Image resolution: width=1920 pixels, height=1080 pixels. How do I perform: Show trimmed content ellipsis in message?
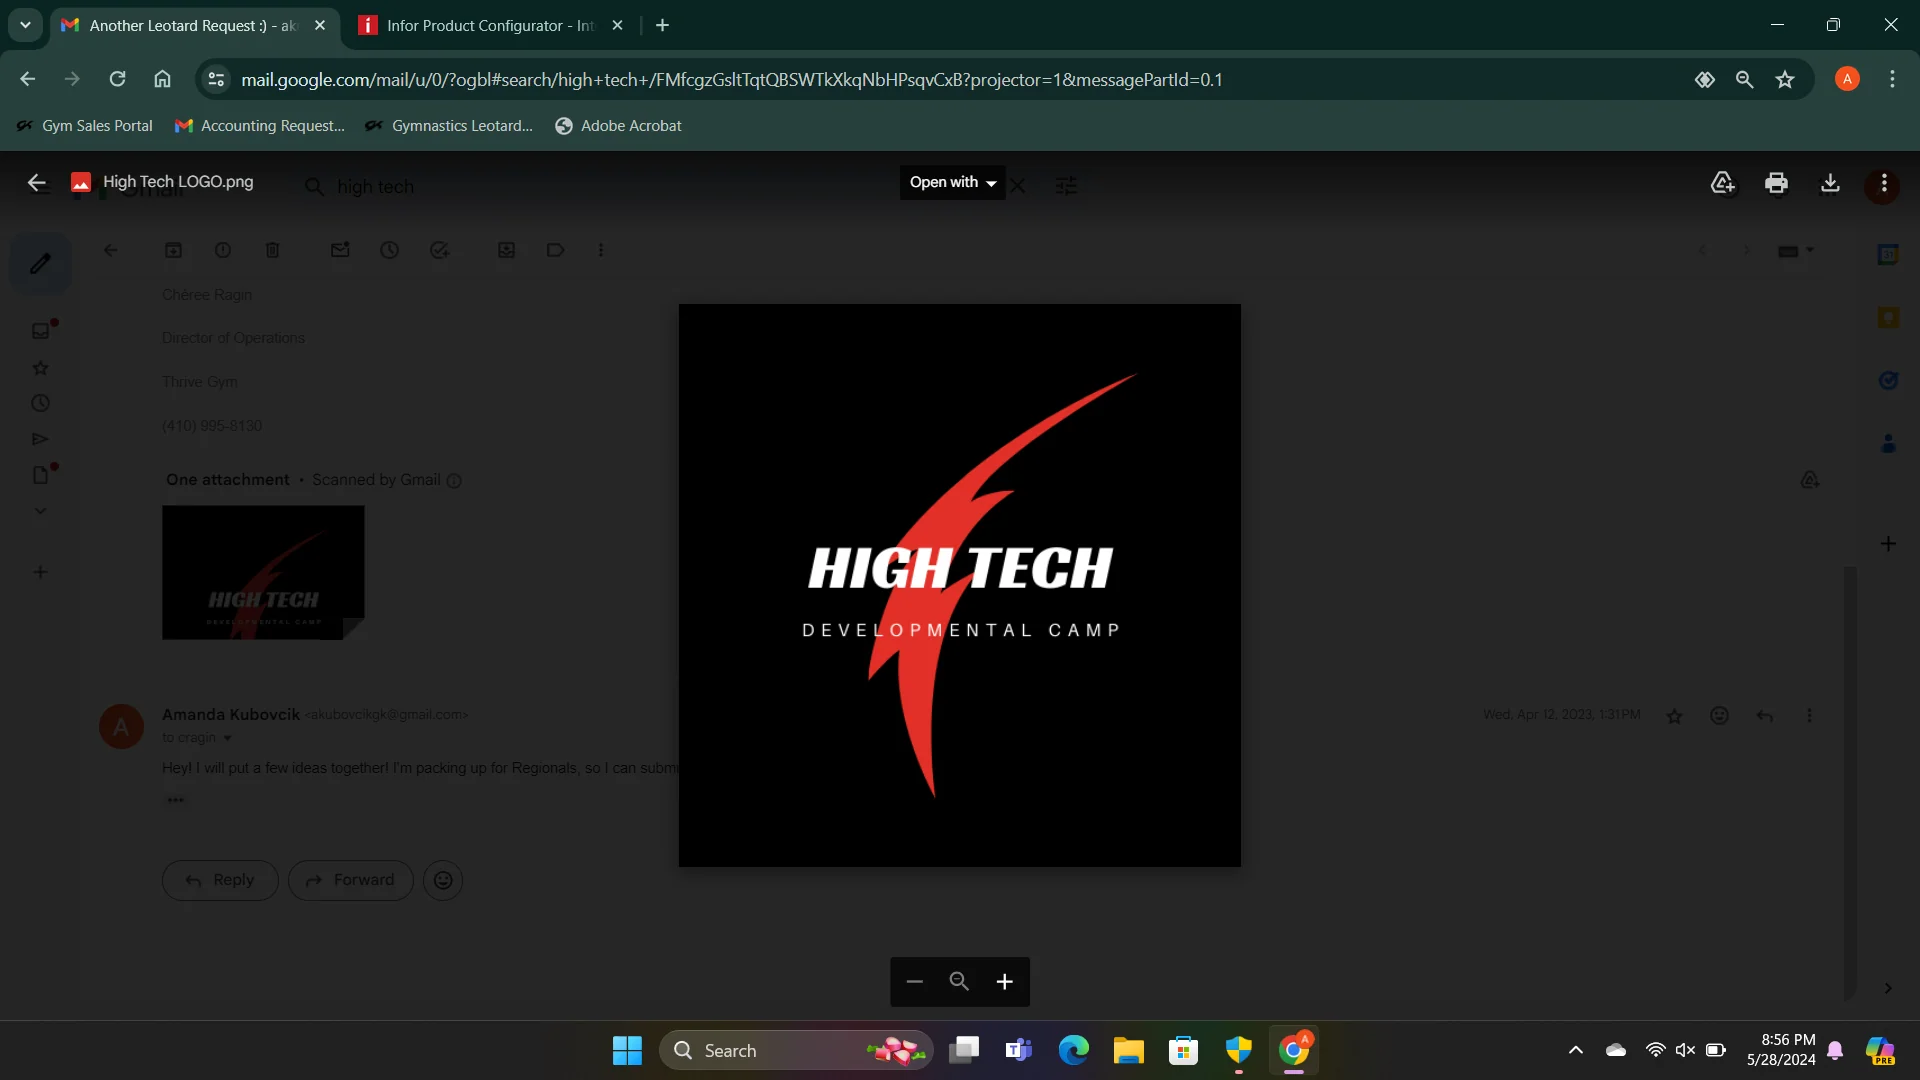pyautogui.click(x=175, y=800)
